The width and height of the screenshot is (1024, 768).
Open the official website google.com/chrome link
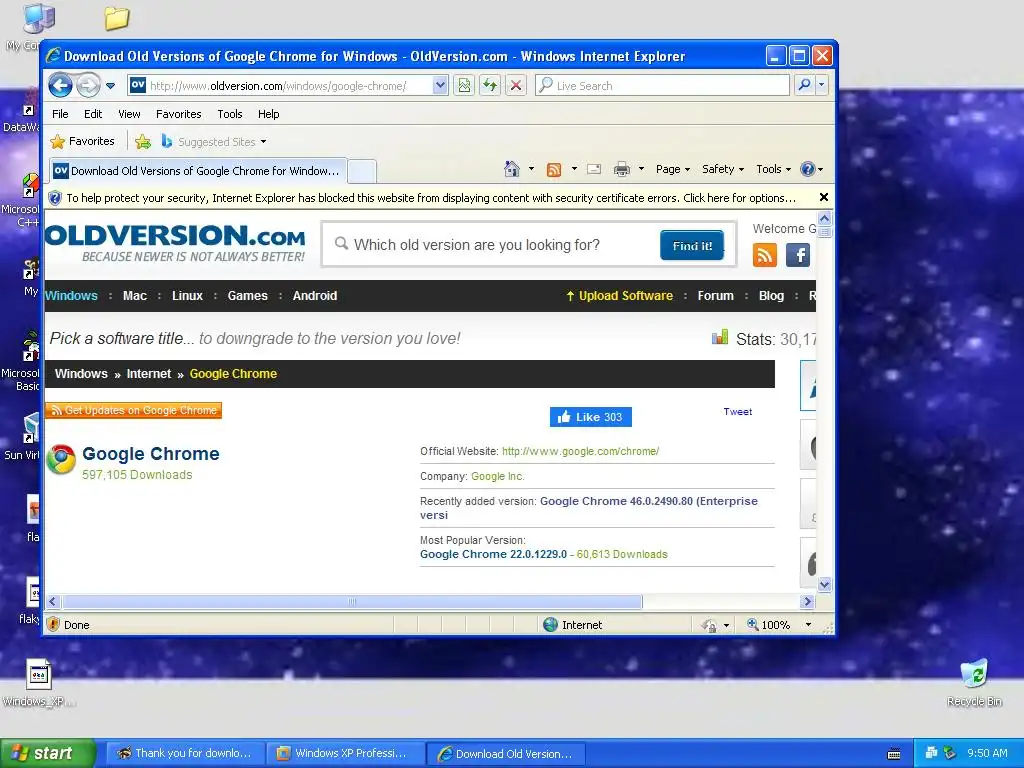click(x=581, y=451)
